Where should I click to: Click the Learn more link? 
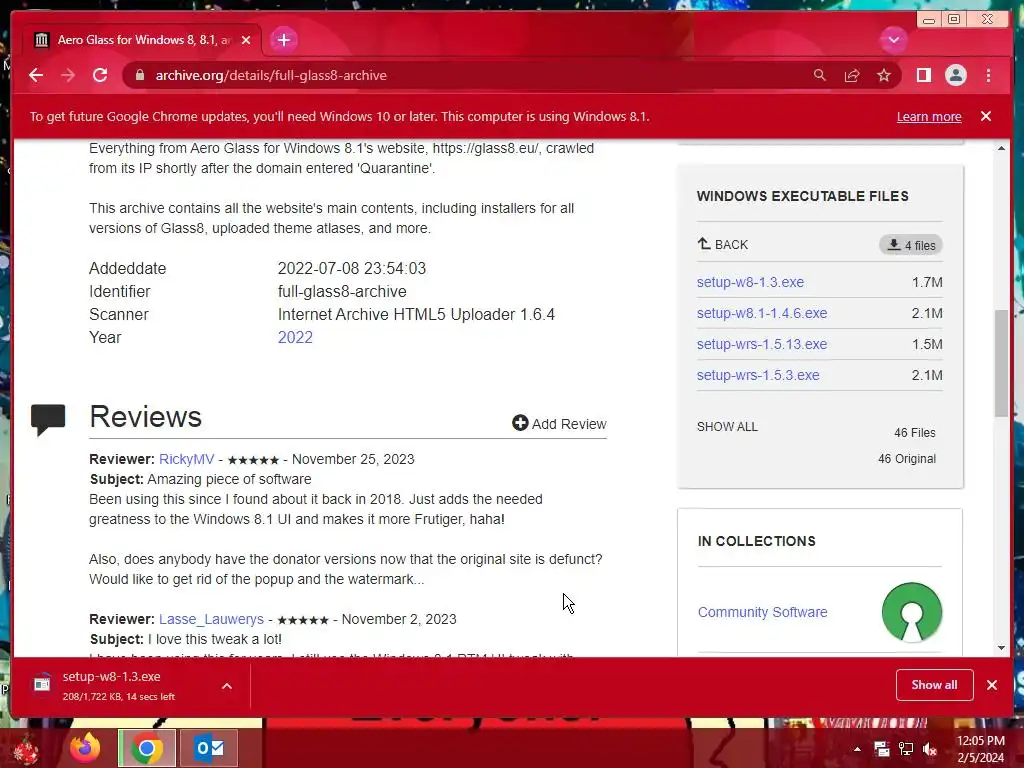pos(929,116)
